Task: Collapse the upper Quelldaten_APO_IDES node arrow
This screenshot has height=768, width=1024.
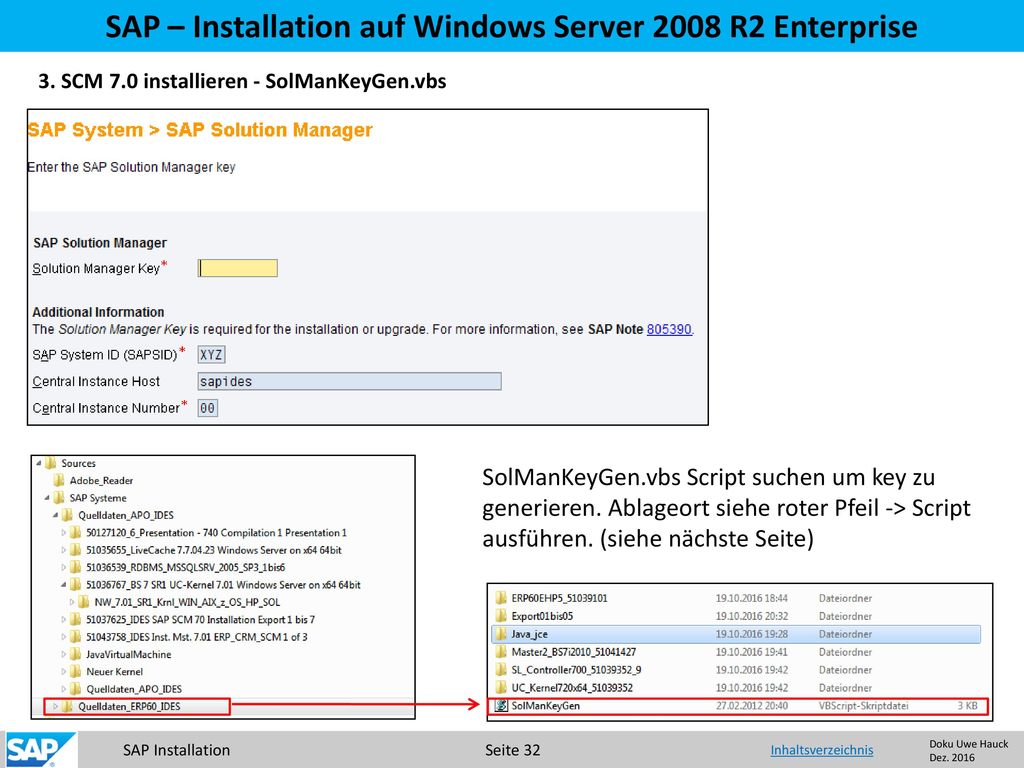Action: point(56,515)
